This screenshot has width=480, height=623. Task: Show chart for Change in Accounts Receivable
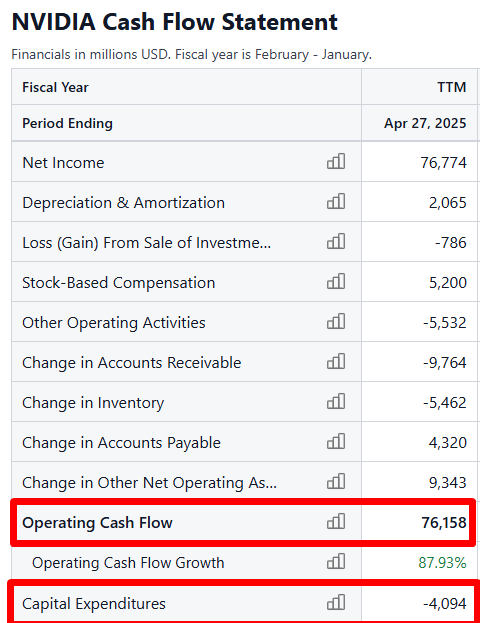(x=336, y=362)
